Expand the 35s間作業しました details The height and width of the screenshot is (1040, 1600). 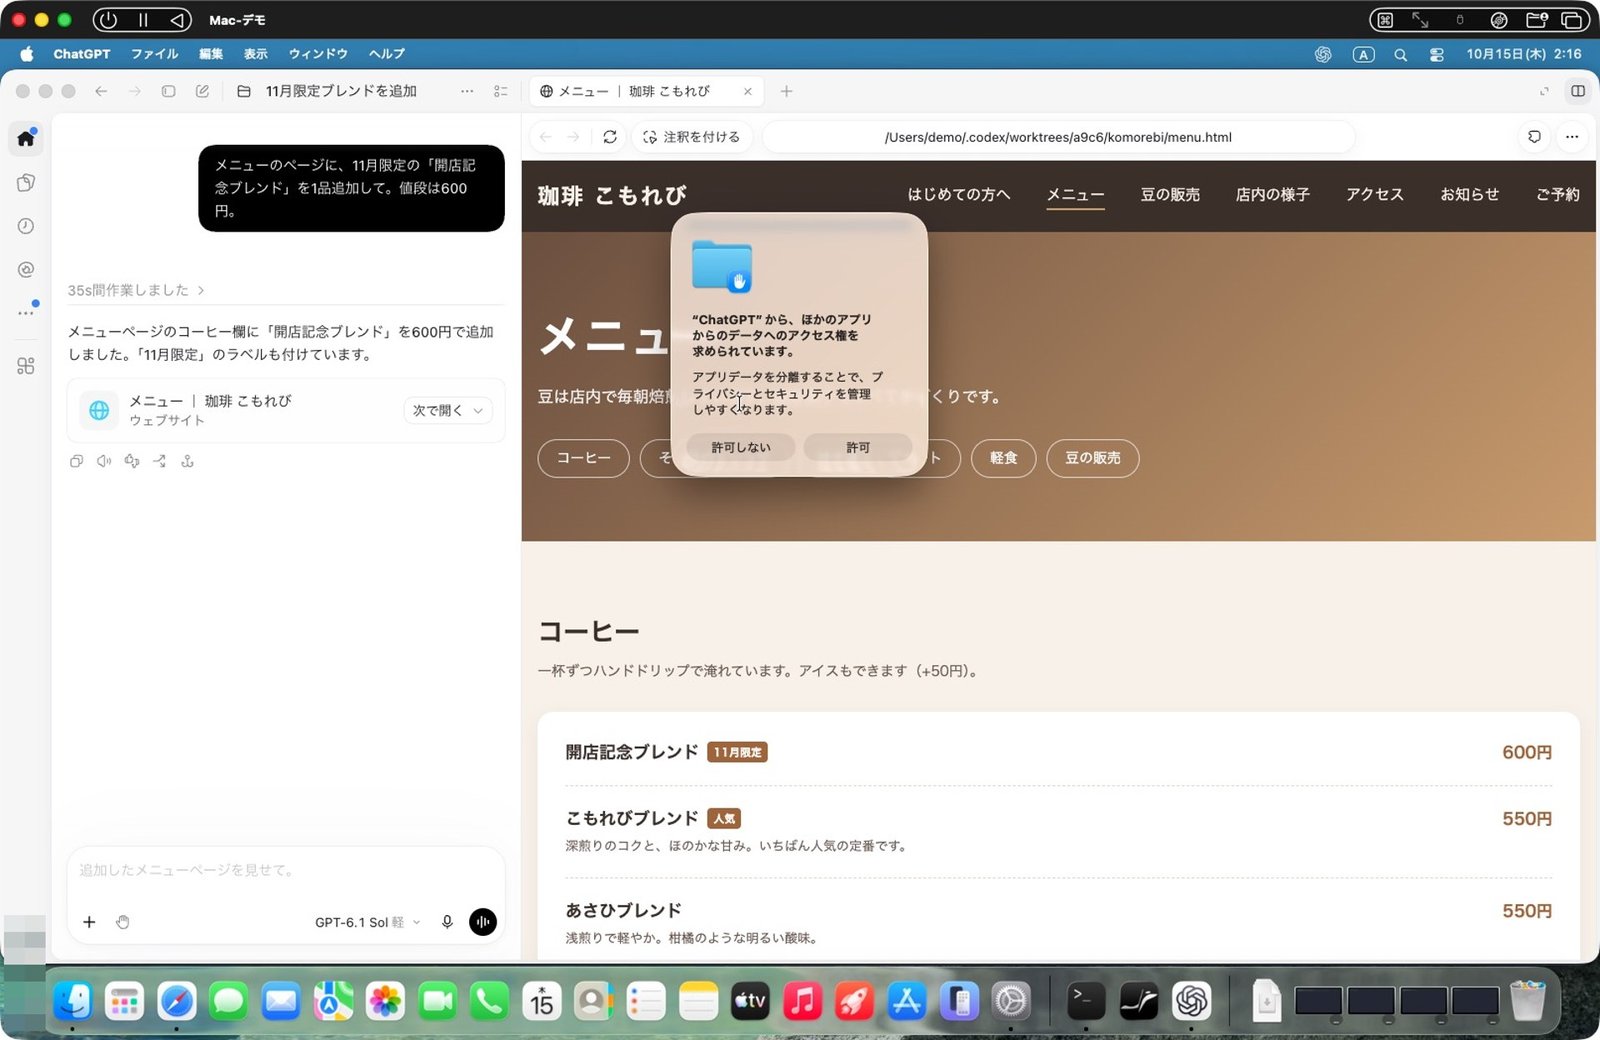(136, 290)
